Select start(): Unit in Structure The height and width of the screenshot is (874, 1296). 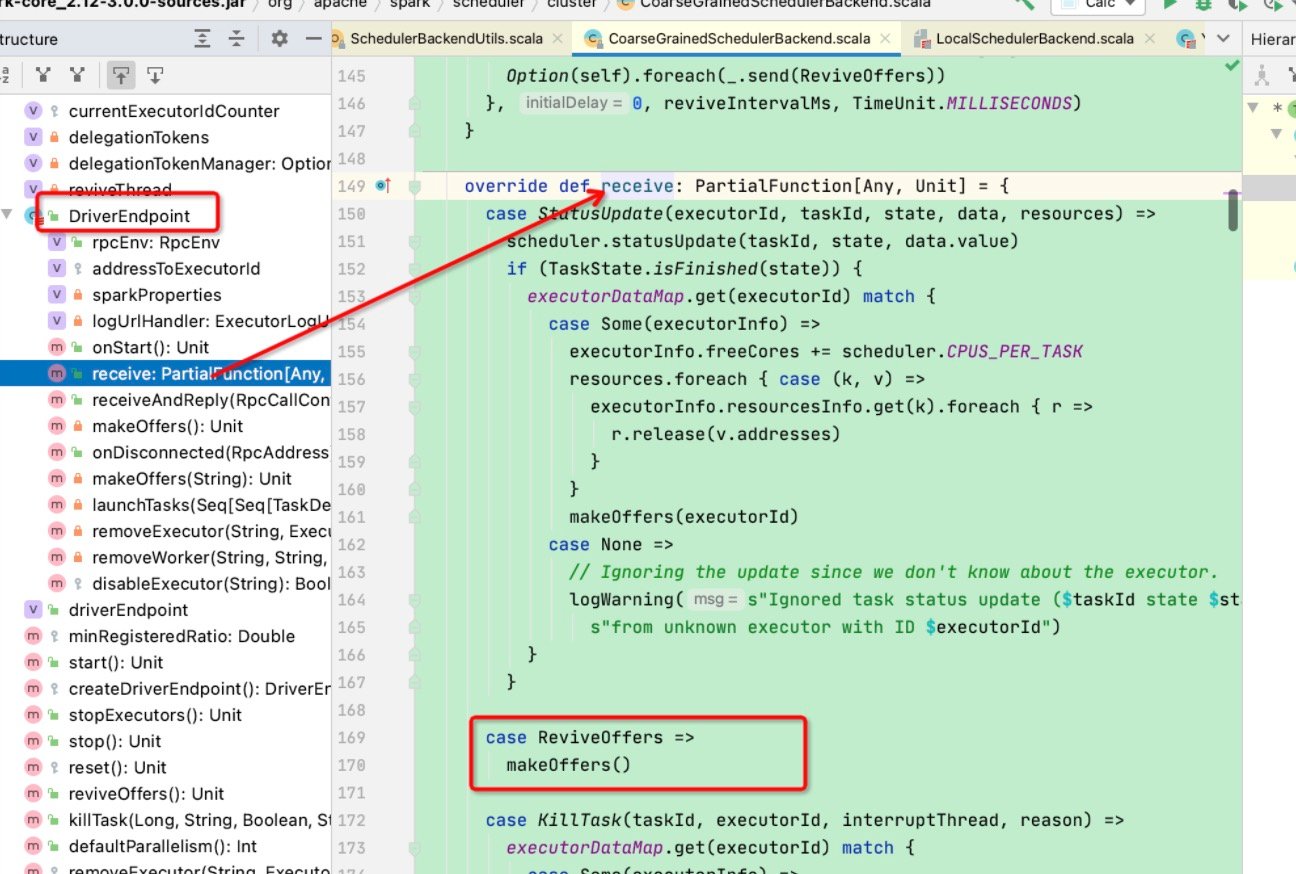(x=116, y=662)
